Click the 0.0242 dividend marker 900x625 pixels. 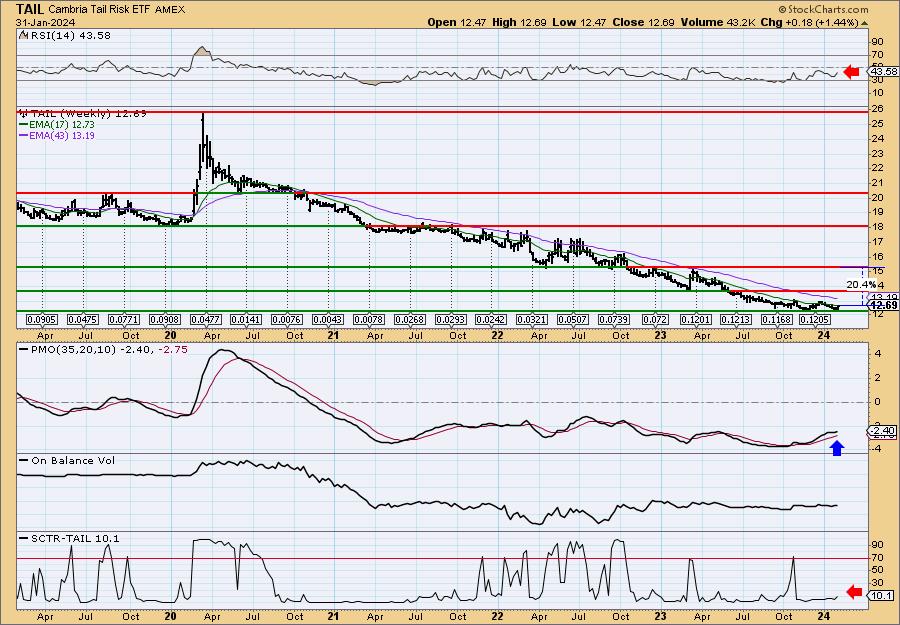click(x=492, y=319)
